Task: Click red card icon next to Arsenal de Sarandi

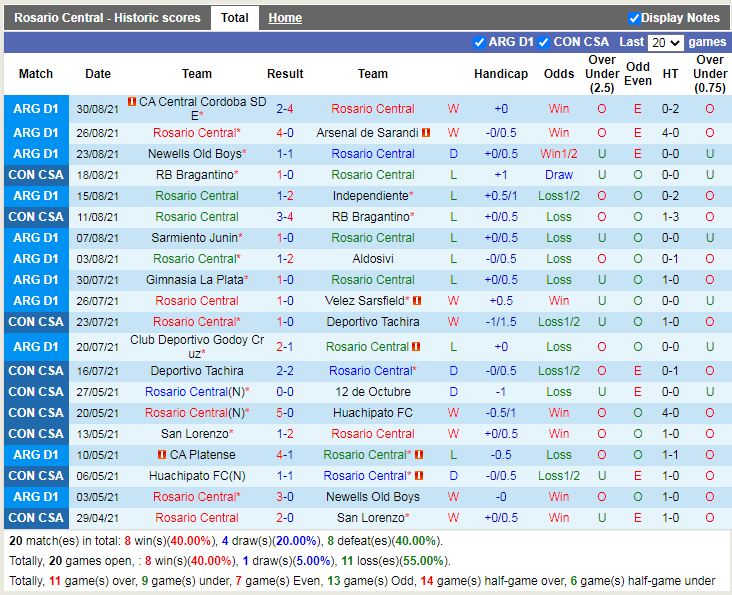Action: coord(426,133)
